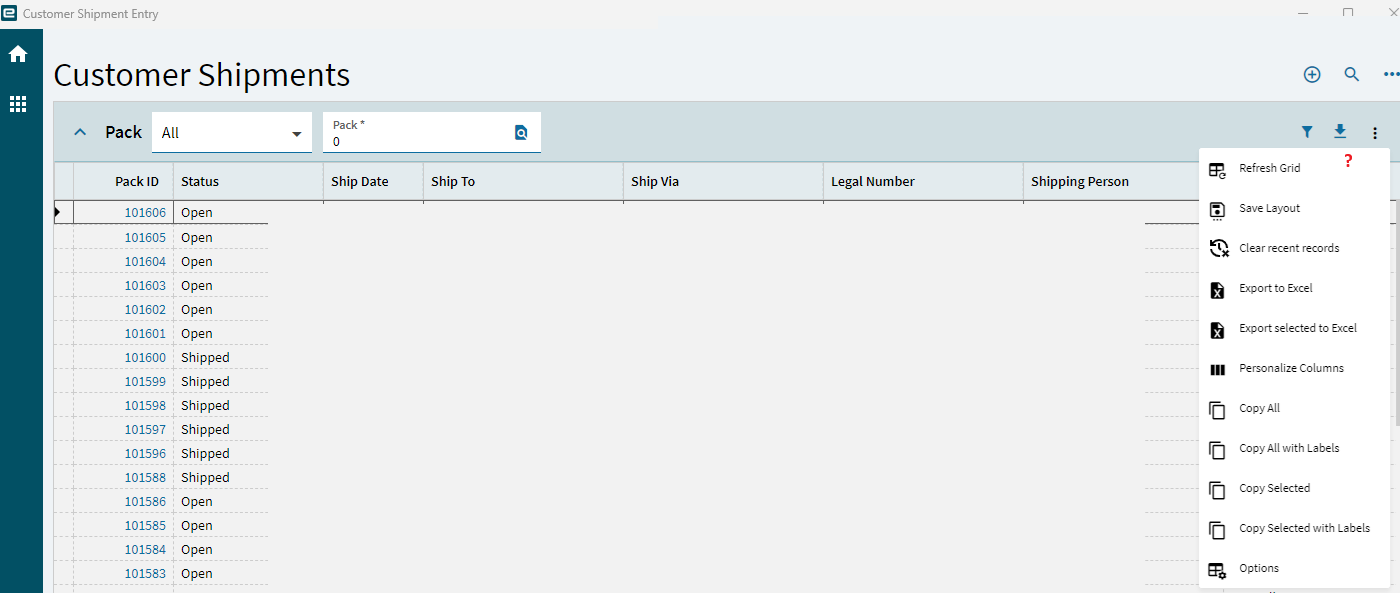1400x593 pixels.
Task: Collapse the Pack panel with chevron
Action: [81, 132]
